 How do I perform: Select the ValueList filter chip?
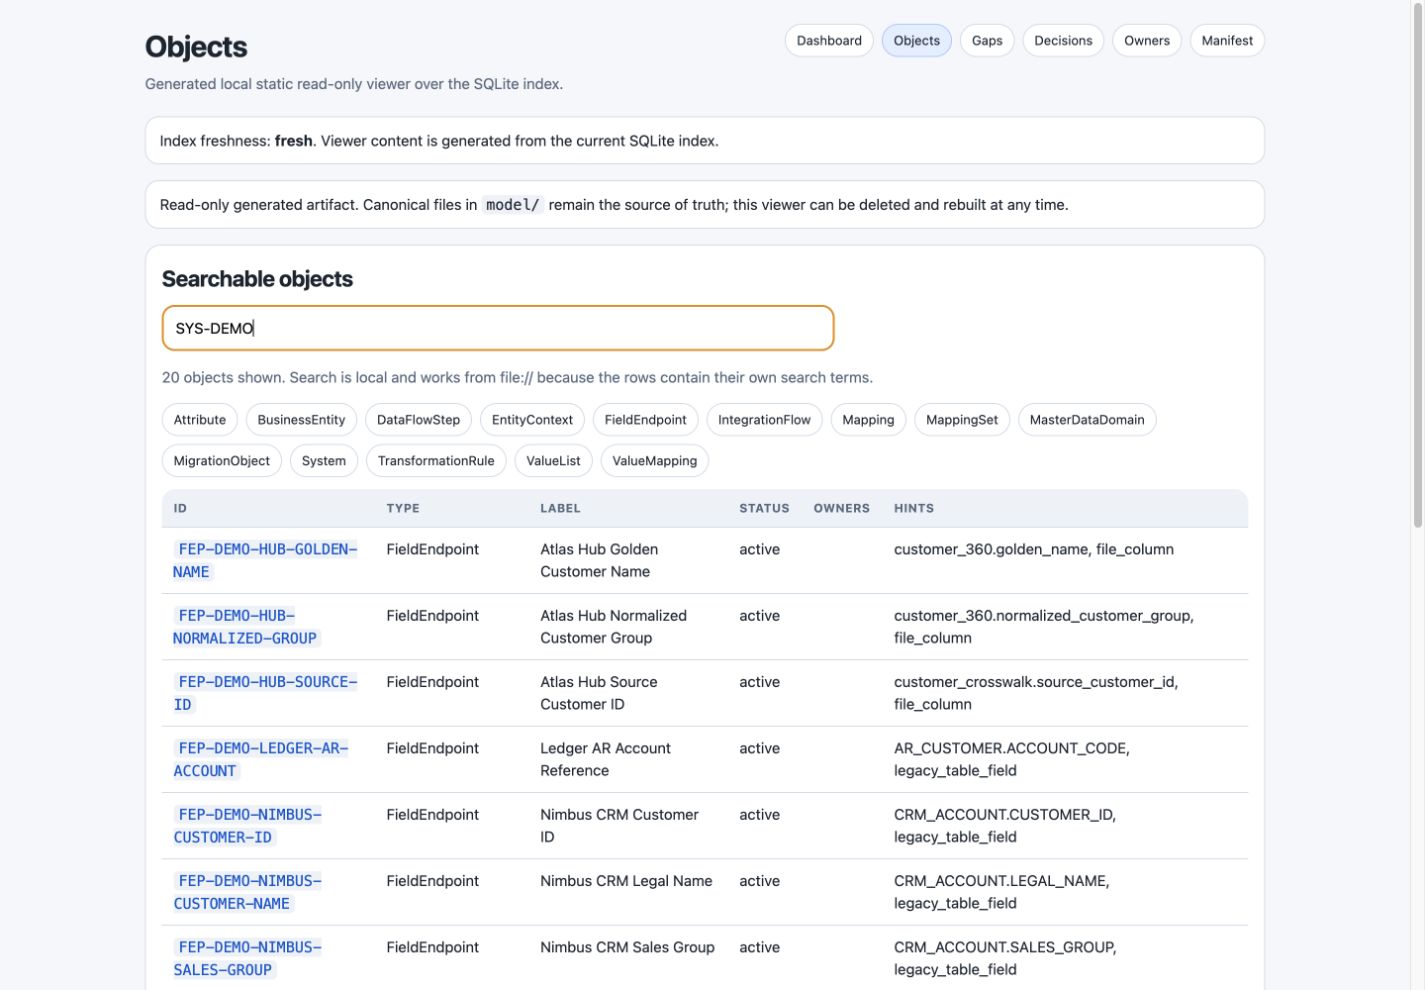pos(553,461)
